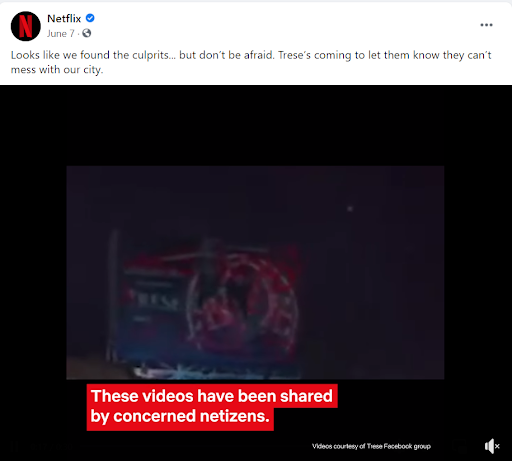Viewport: 512px width, 461px height.
Task: Click the blue verified badge
Action: click(90, 18)
